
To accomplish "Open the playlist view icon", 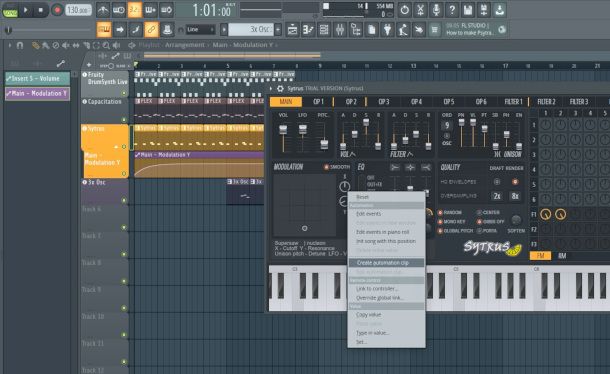I will pyautogui.click(x=292, y=30).
